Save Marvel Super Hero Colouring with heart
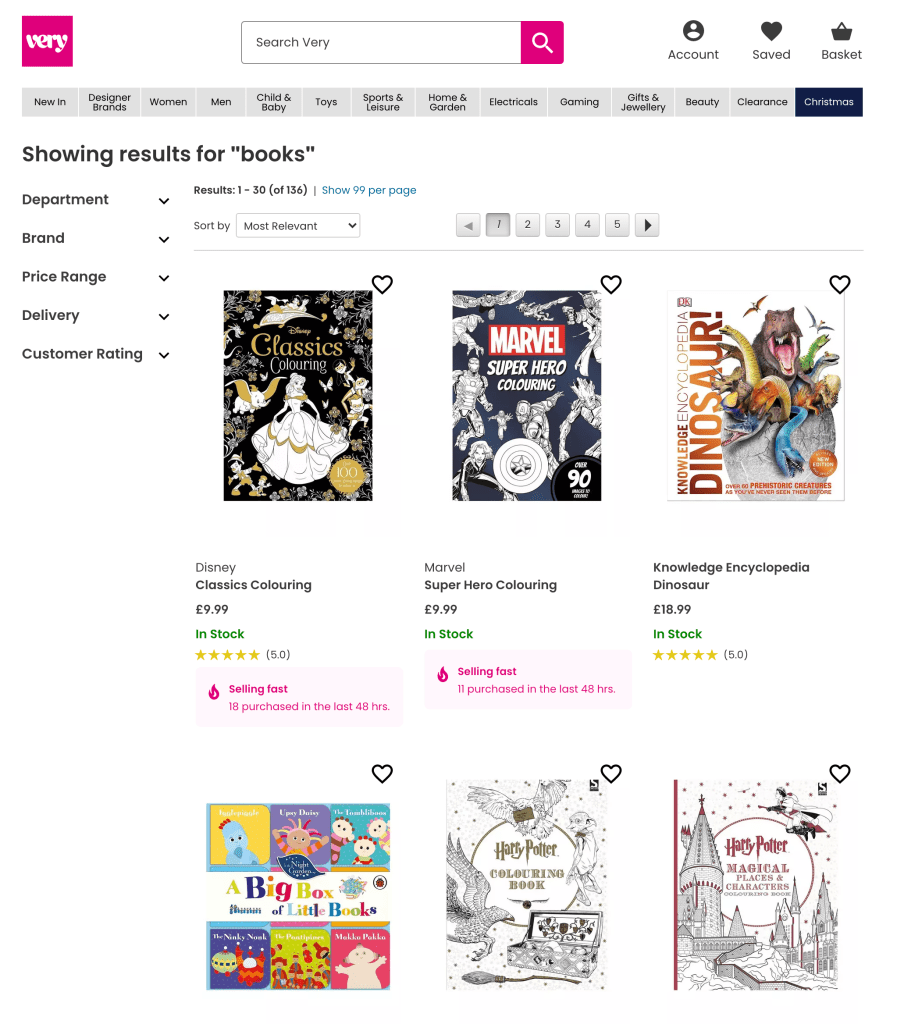The height and width of the screenshot is (1024, 904). point(611,284)
